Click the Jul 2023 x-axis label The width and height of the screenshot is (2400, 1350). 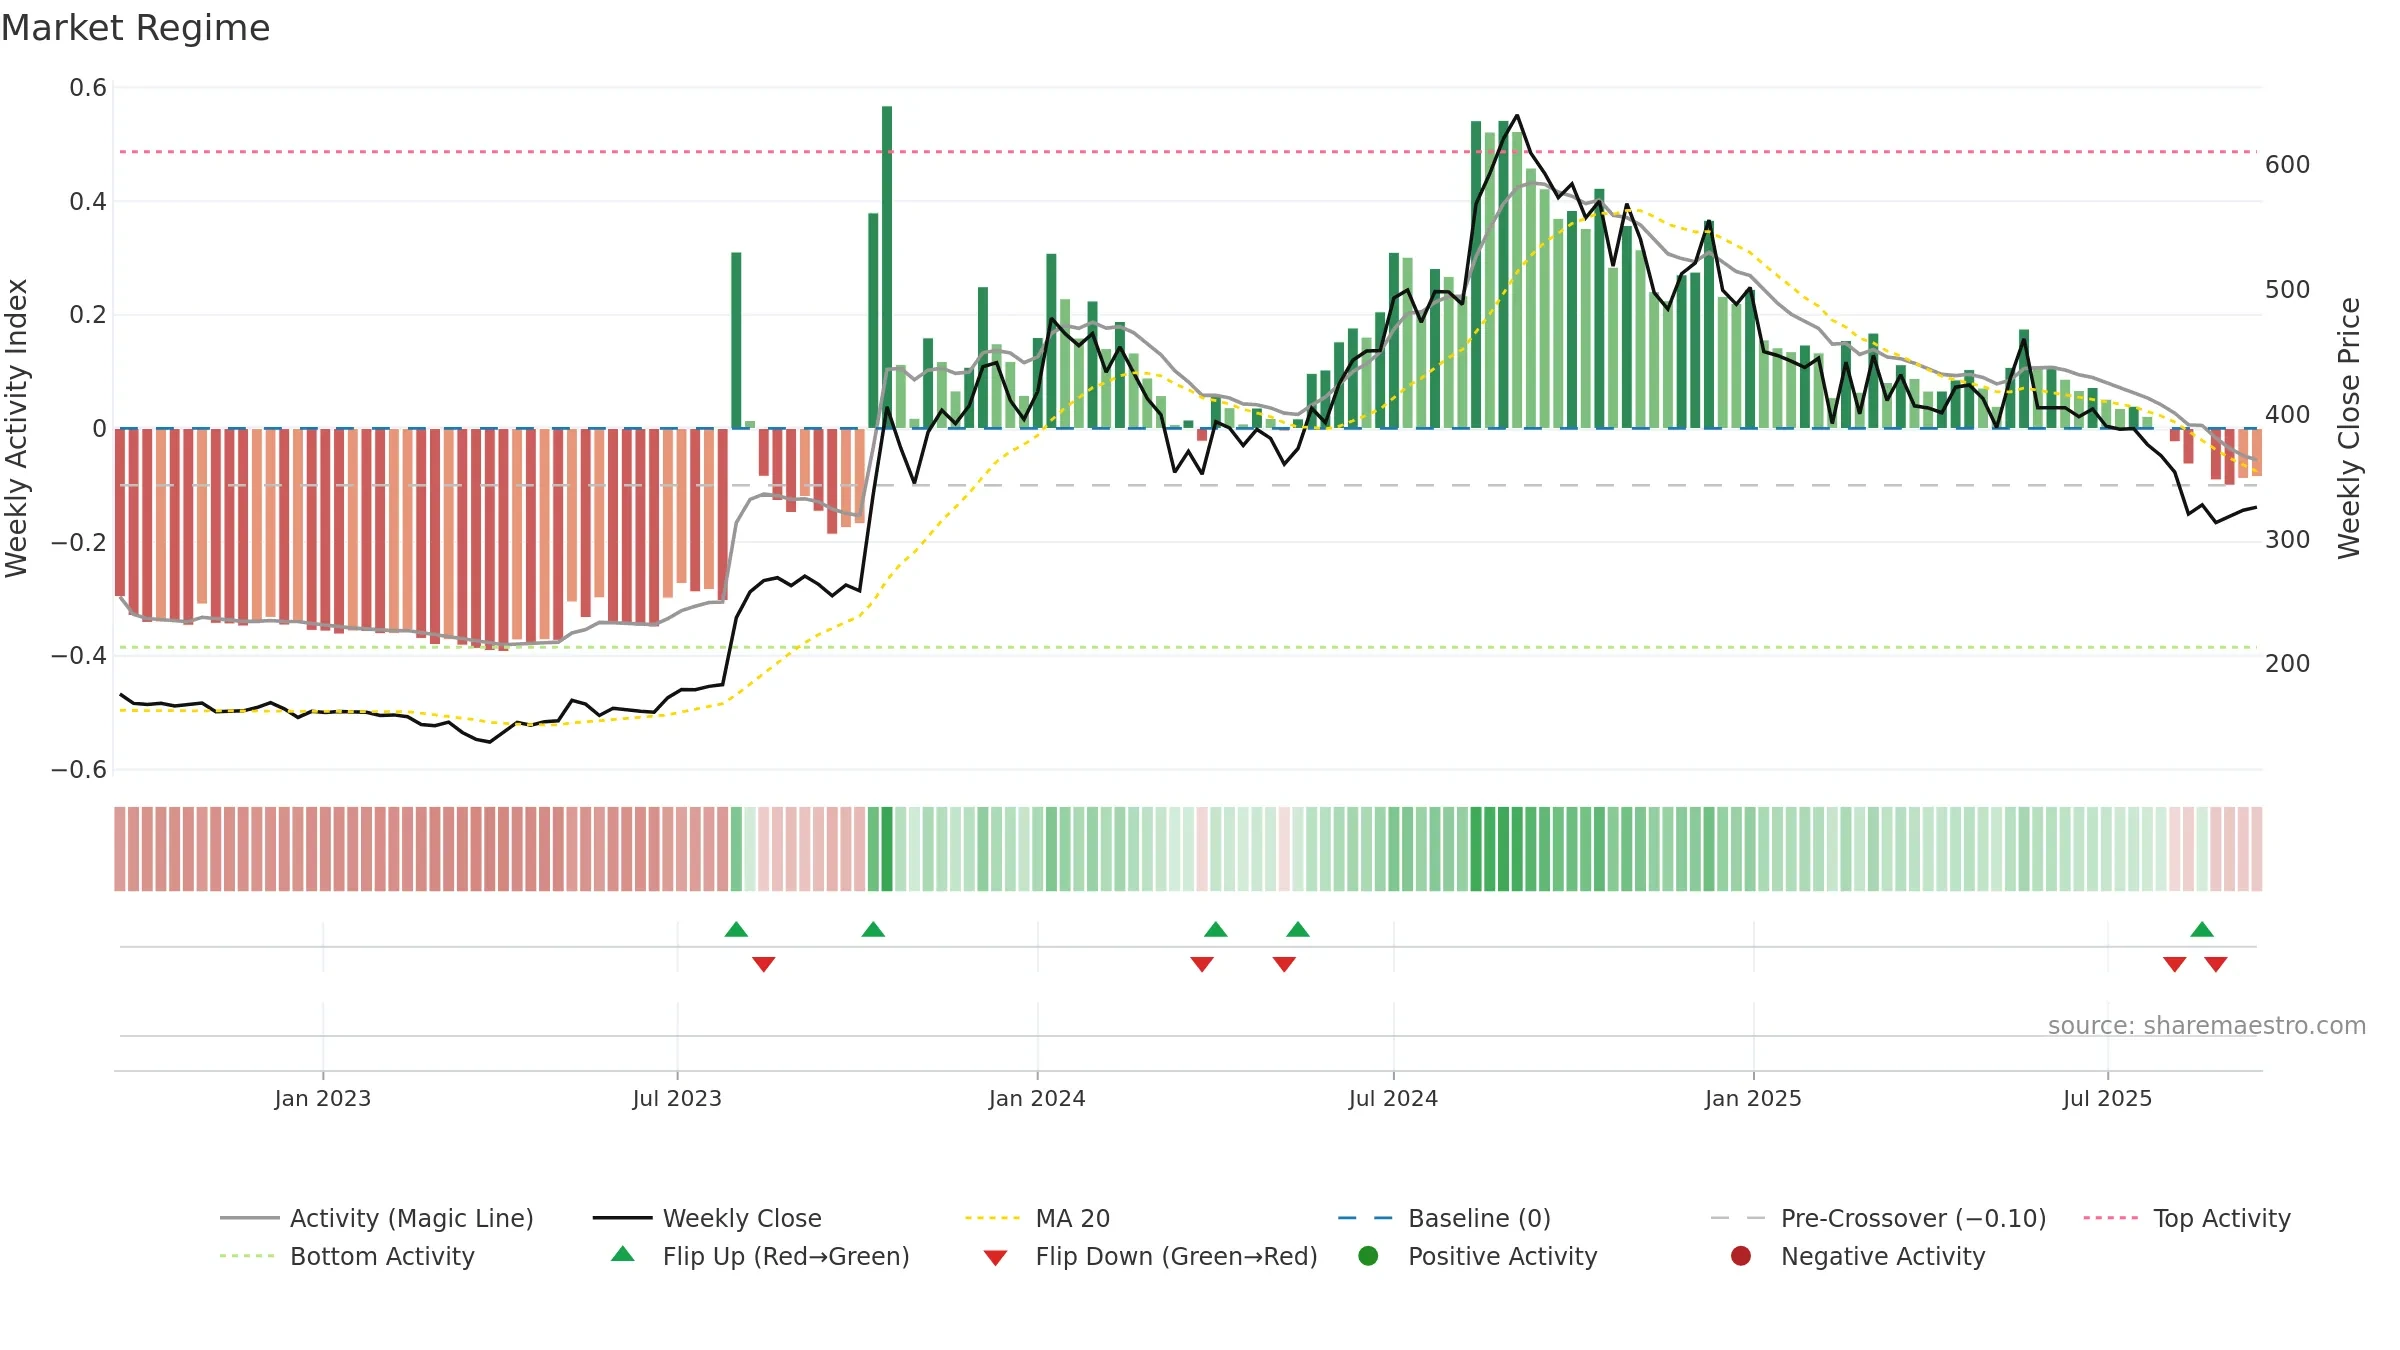tap(677, 1098)
